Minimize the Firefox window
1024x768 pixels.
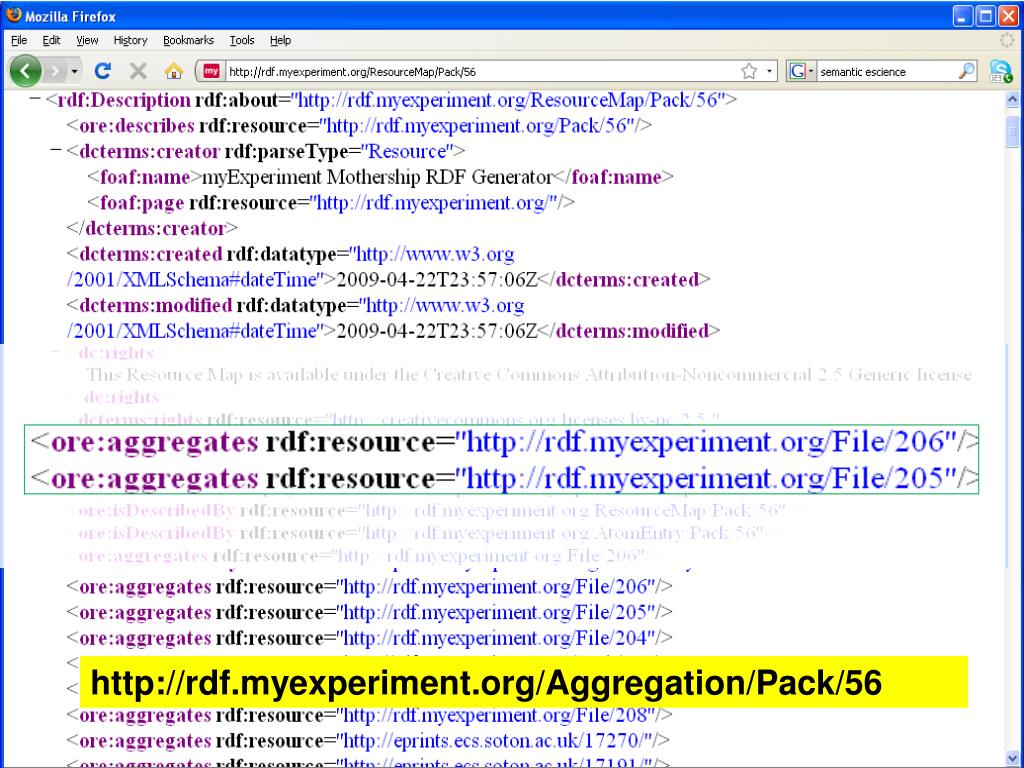(963, 16)
